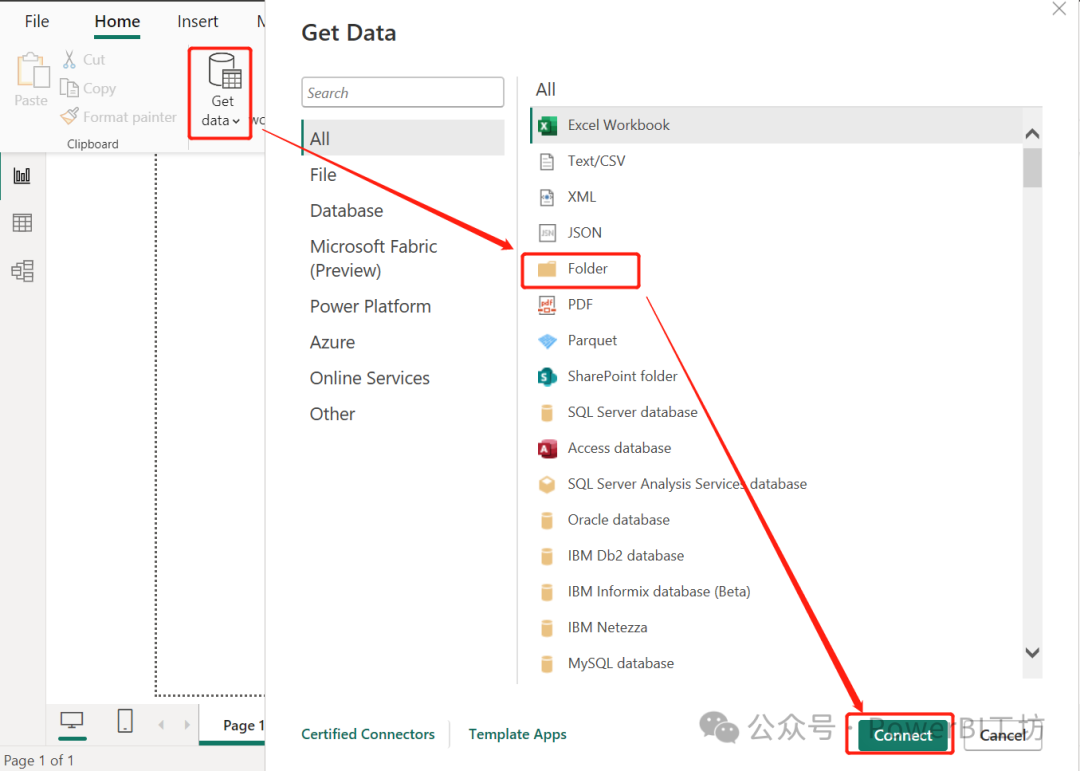The height and width of the screenshot is (771, 1080).
Task: Click the scrollbar down arrow in connector list
Action: [x=1032, y=652]
